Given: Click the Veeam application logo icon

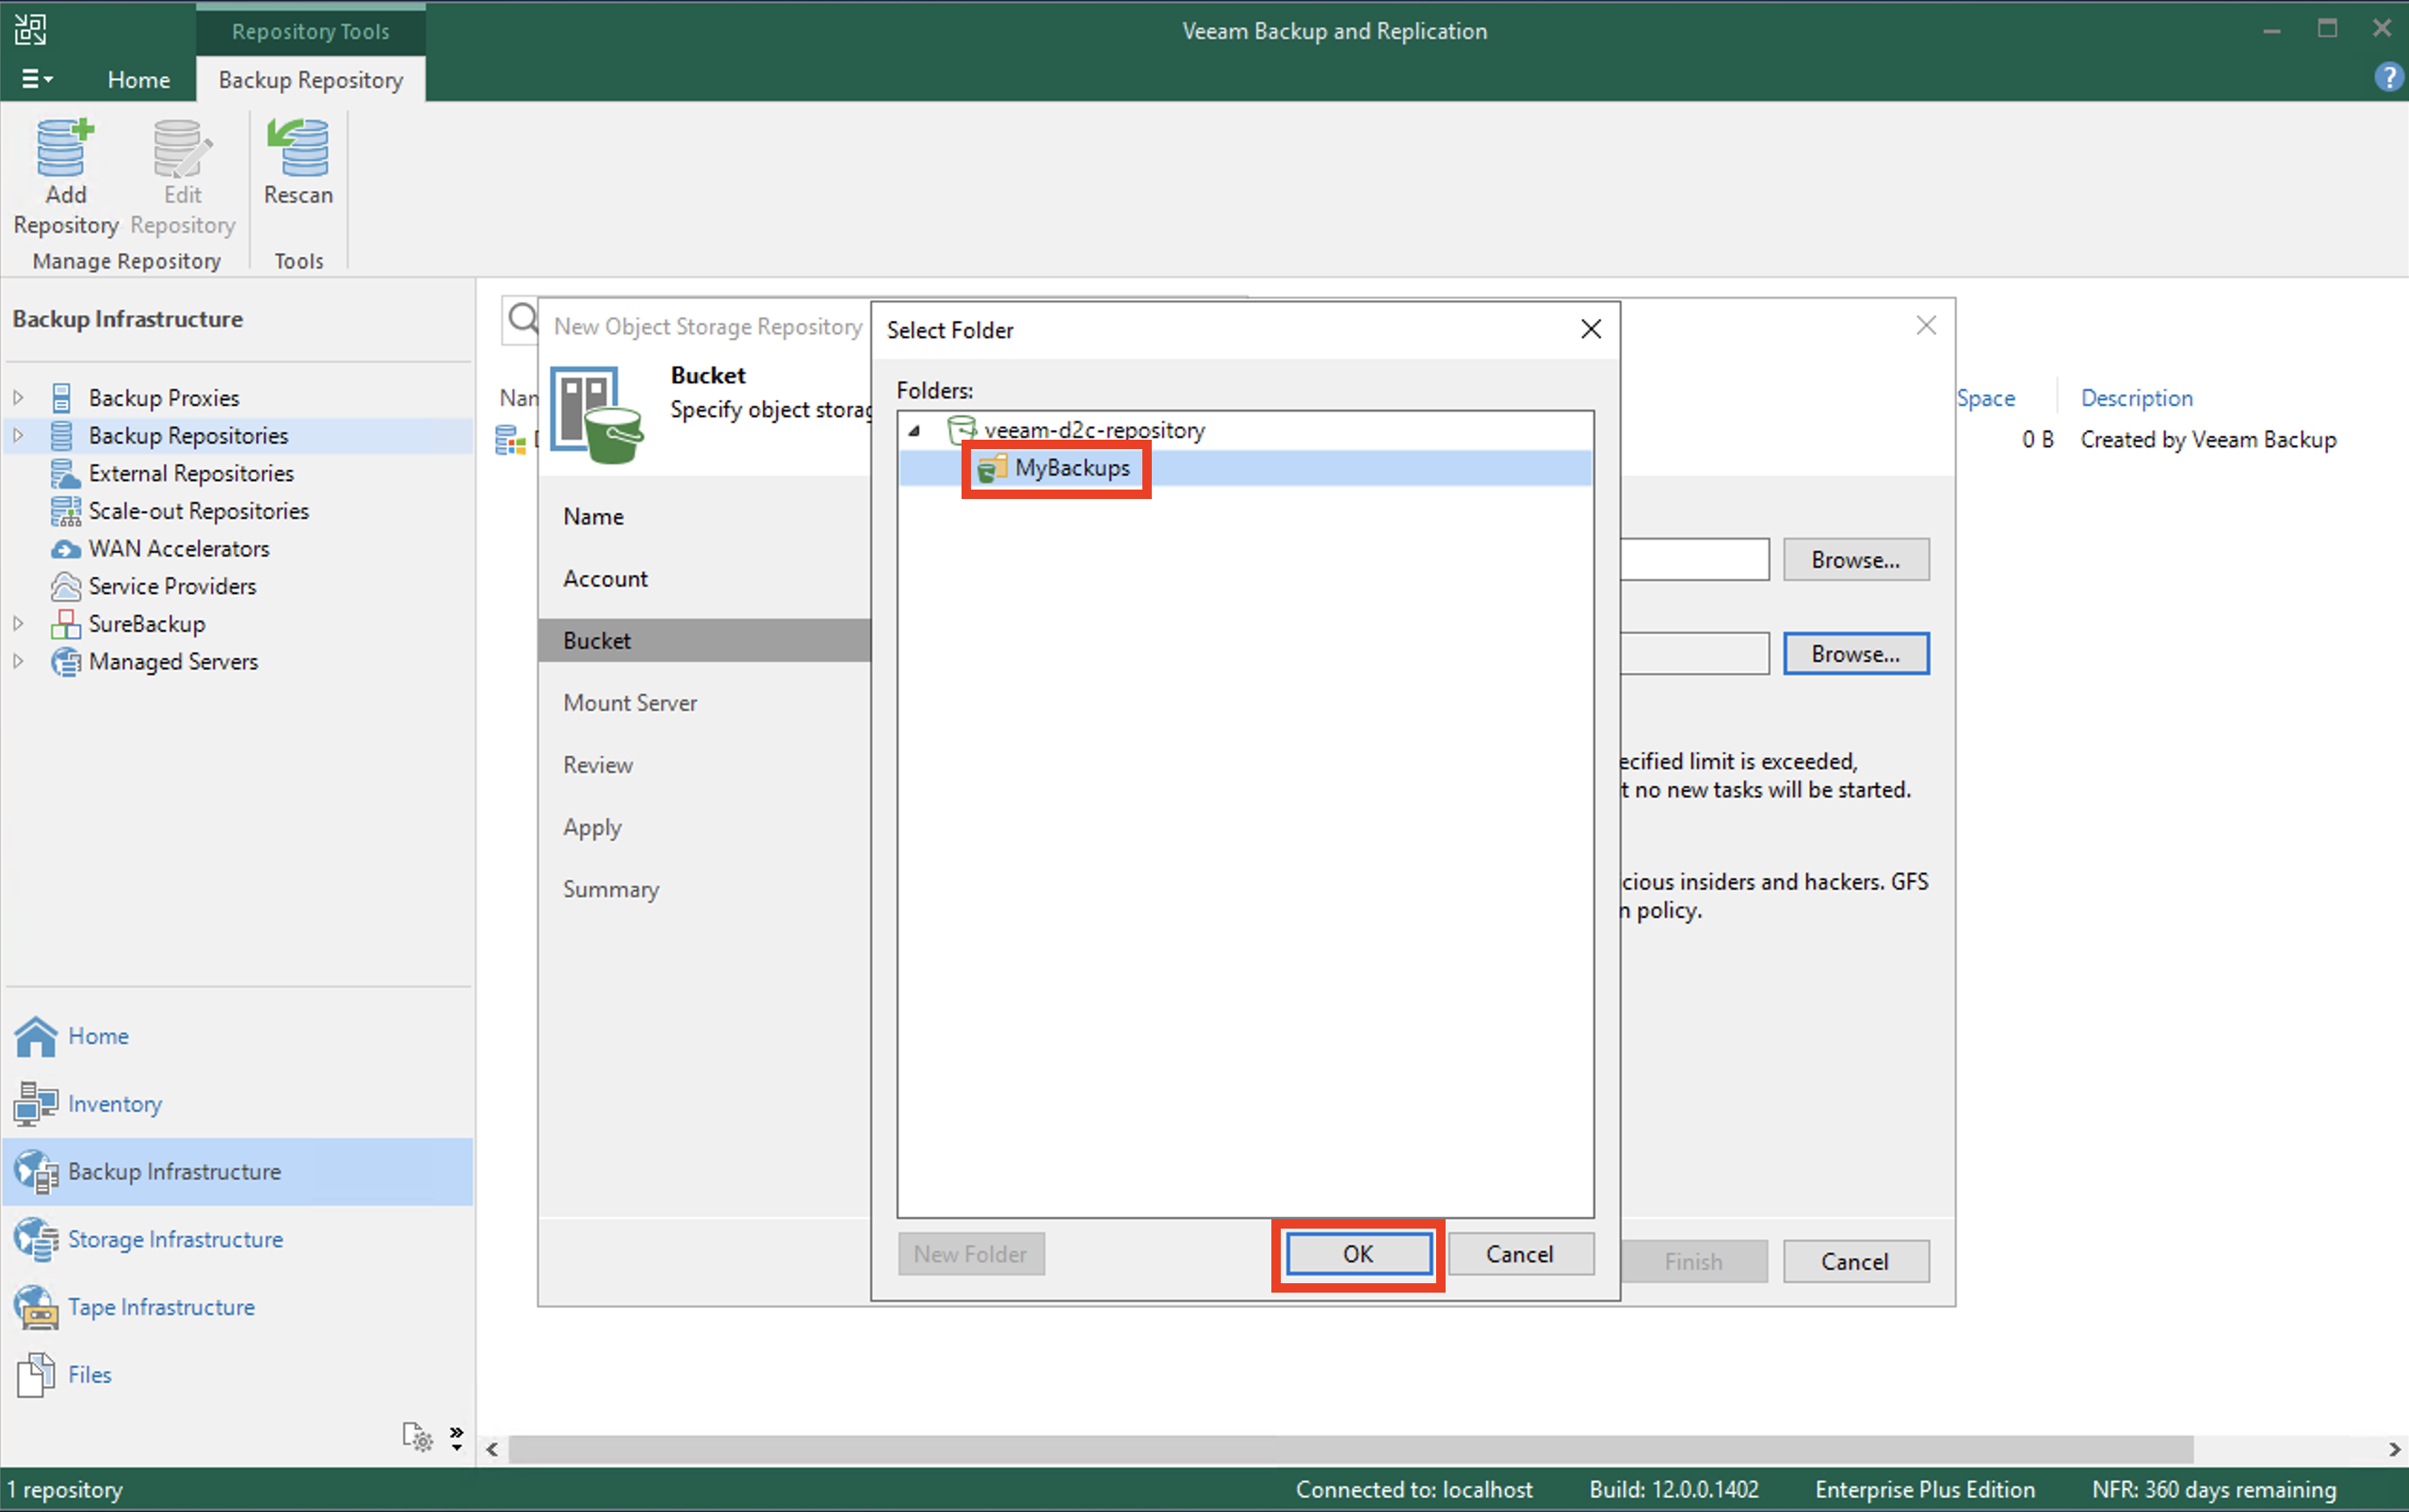Looking at the screenshot, I should (30, 29).
